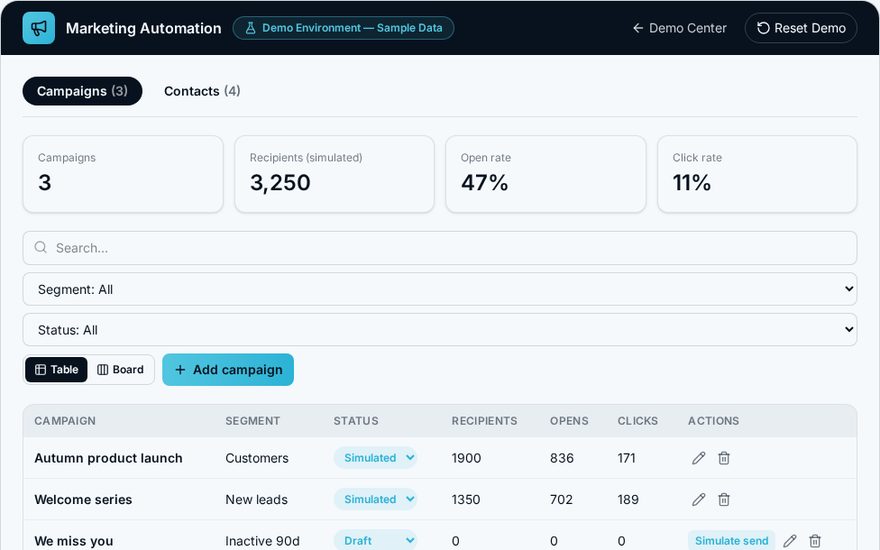The height and width of the screenshot is (550, 880).
Task: Click the Campaign column header
Action: [x=65, y=421]
